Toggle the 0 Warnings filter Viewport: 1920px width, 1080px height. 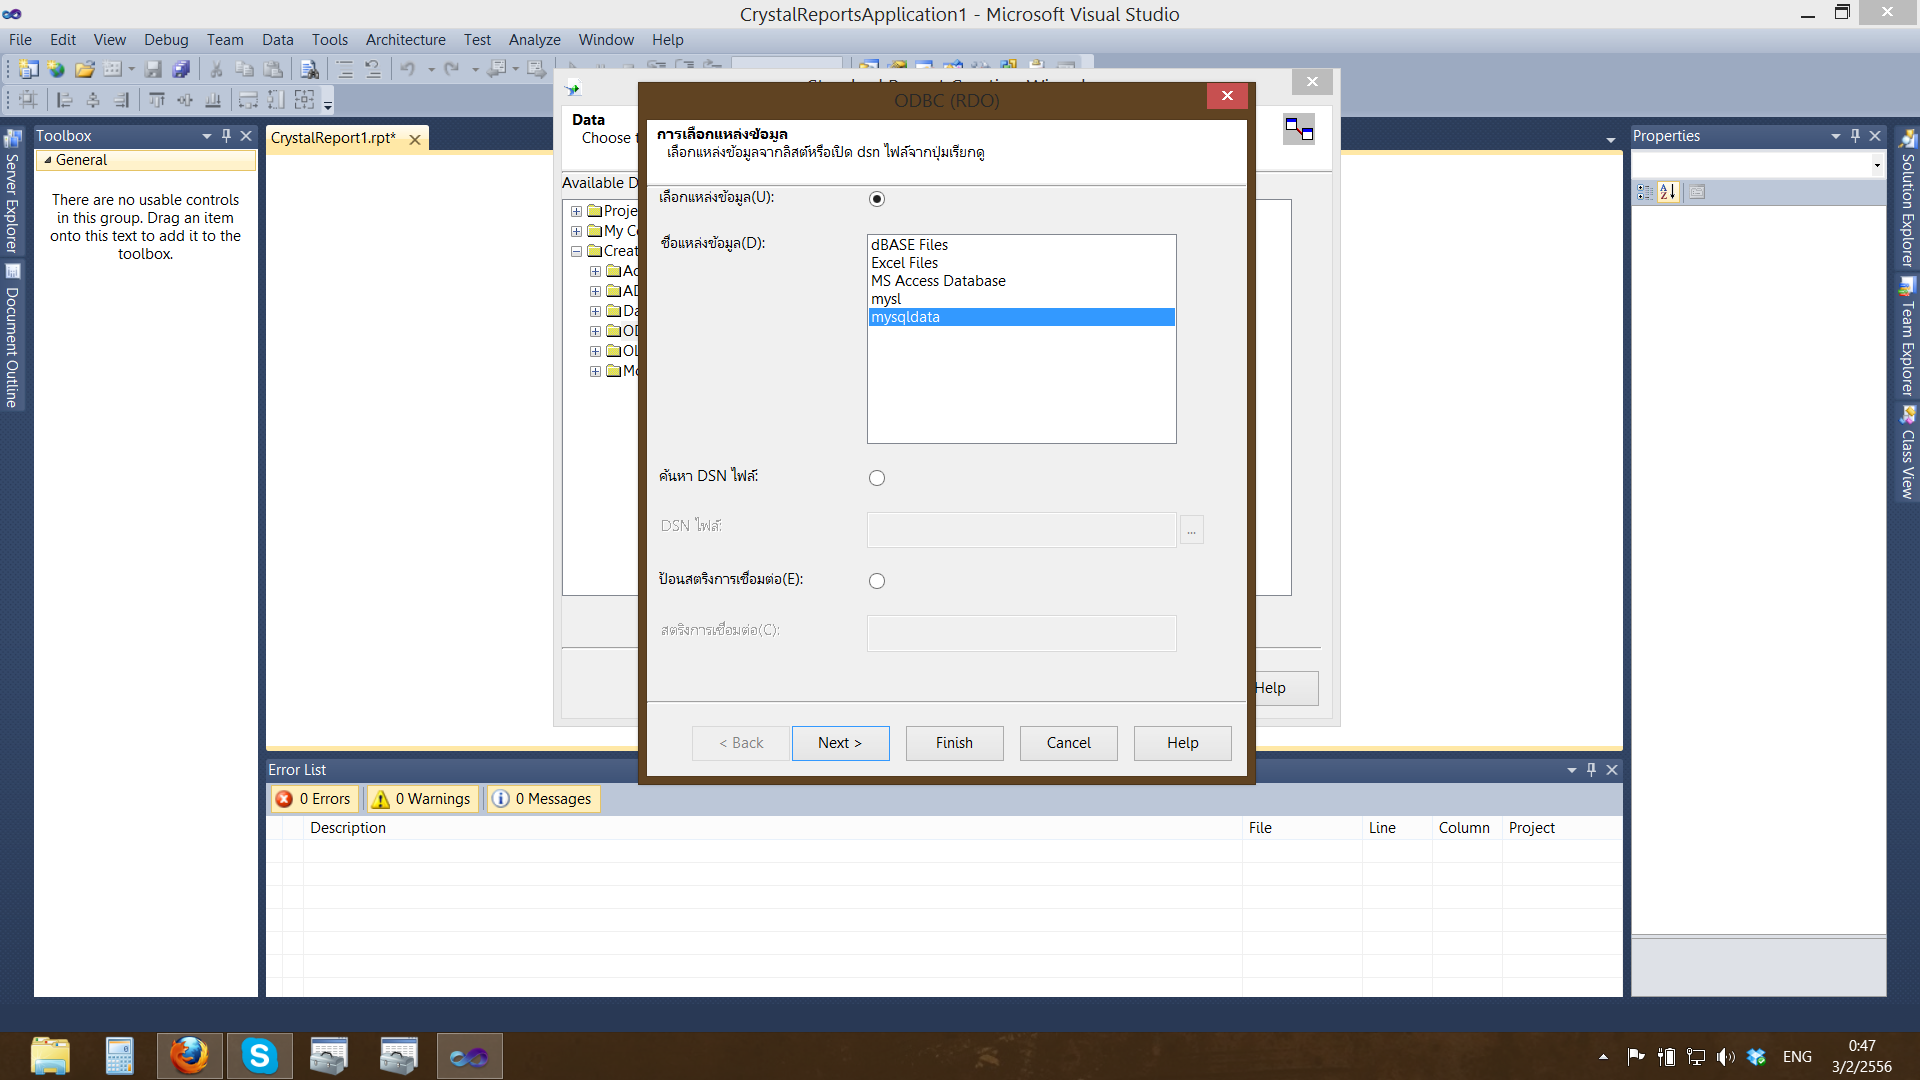coord(421,799)
